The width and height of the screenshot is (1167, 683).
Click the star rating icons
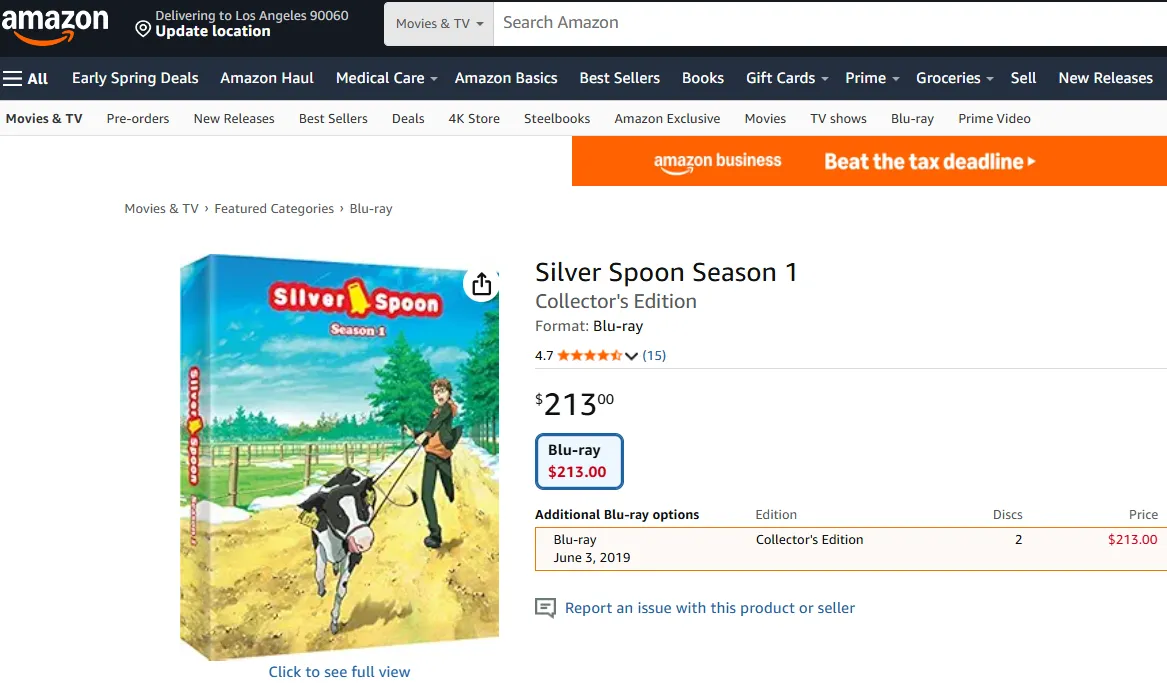pyautogui.click(x=589, y=355)
